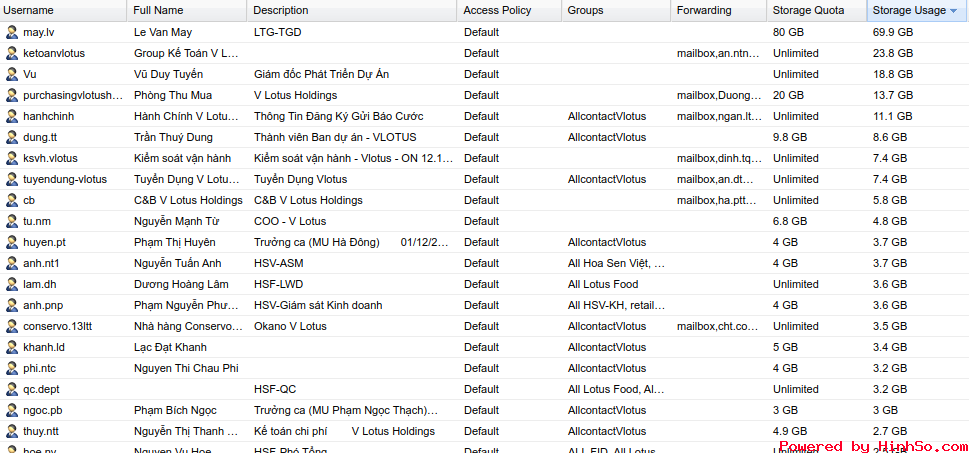Viewport: 969px width, 453px height.
Task: Select the mailbox,ha.ptt… forwarding cell
Action: click(718, 200)
